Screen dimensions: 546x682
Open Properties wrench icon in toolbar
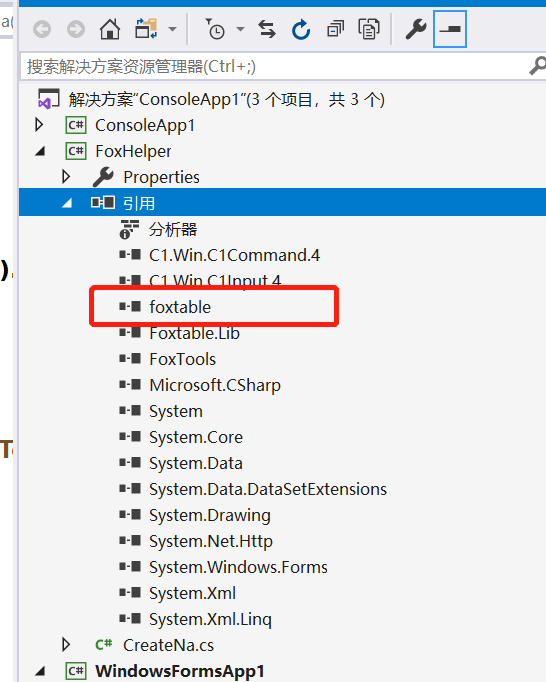(416, 30)
